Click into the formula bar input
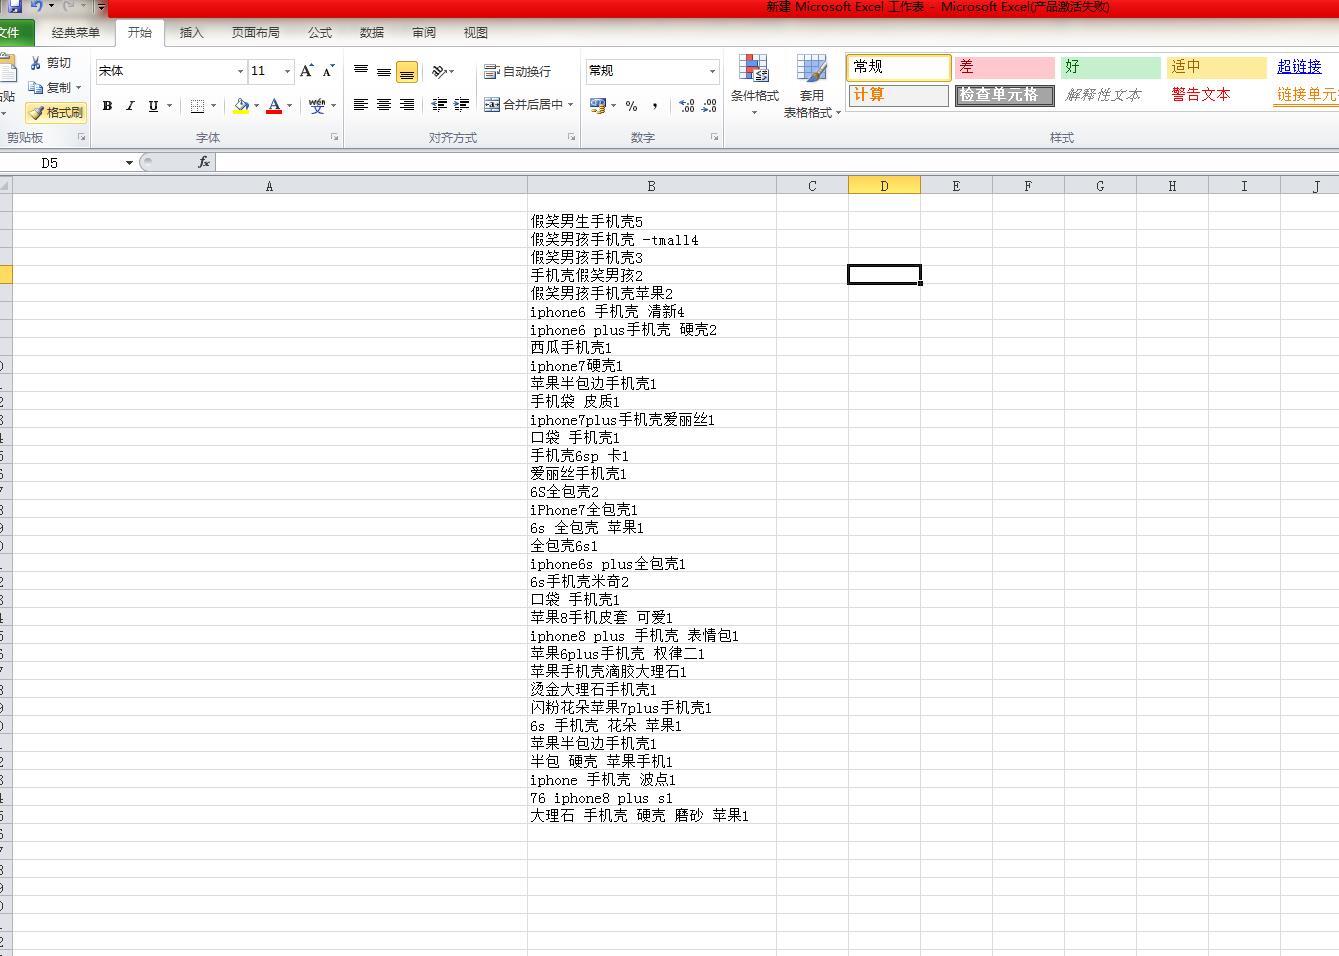This screenshot has height=956, width=1339. click(777, 162)
